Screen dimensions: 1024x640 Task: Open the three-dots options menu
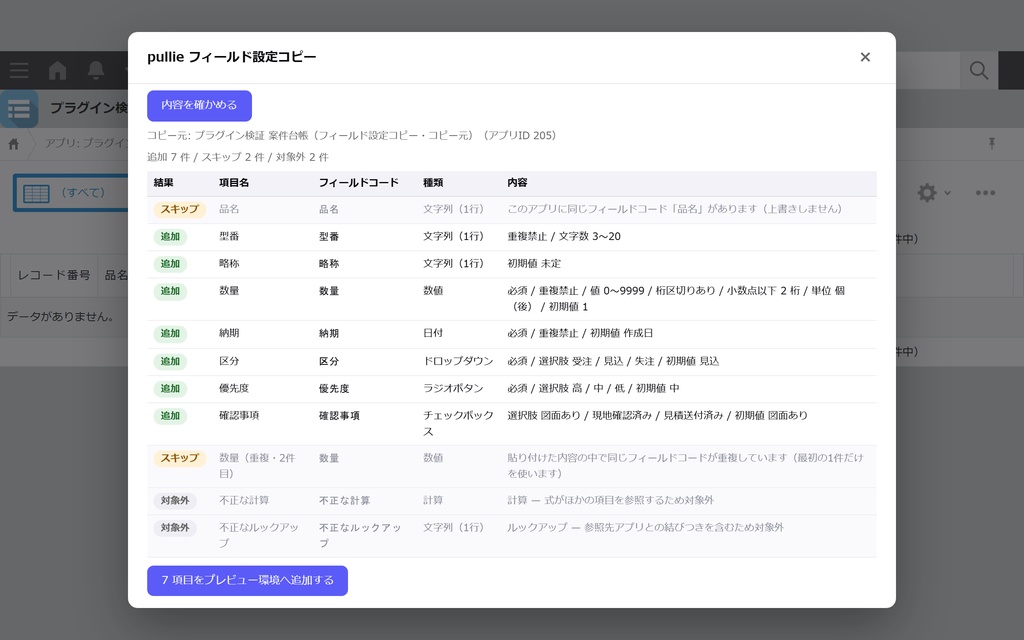pos(985,193)
